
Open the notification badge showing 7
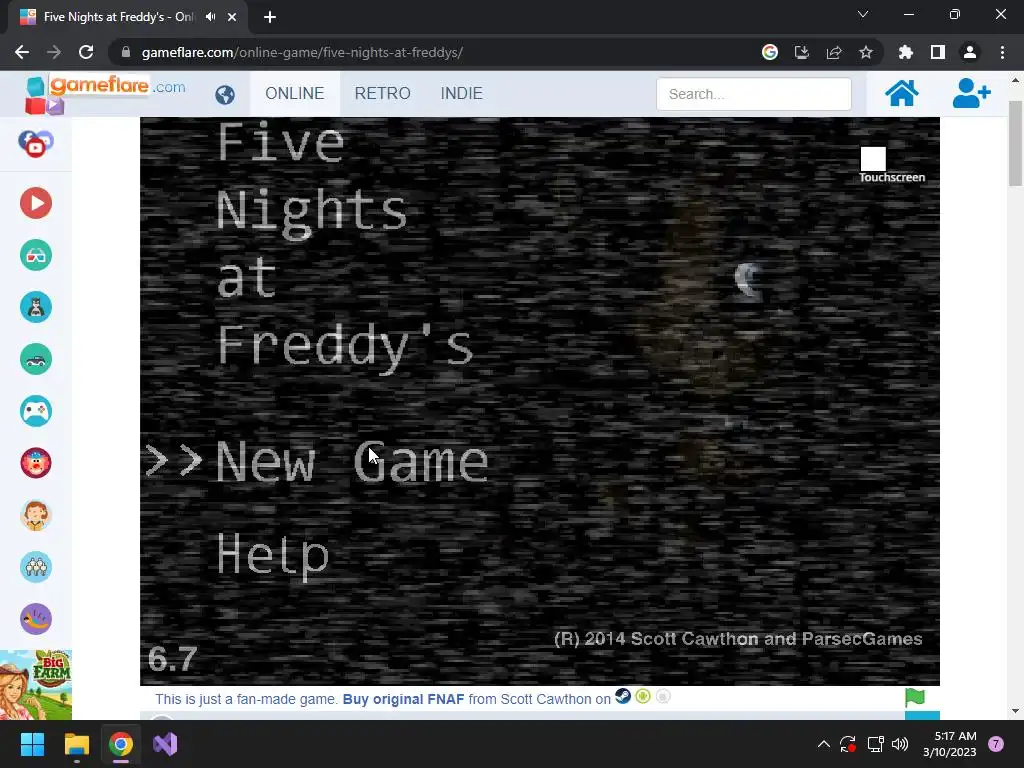pos(996,744)
